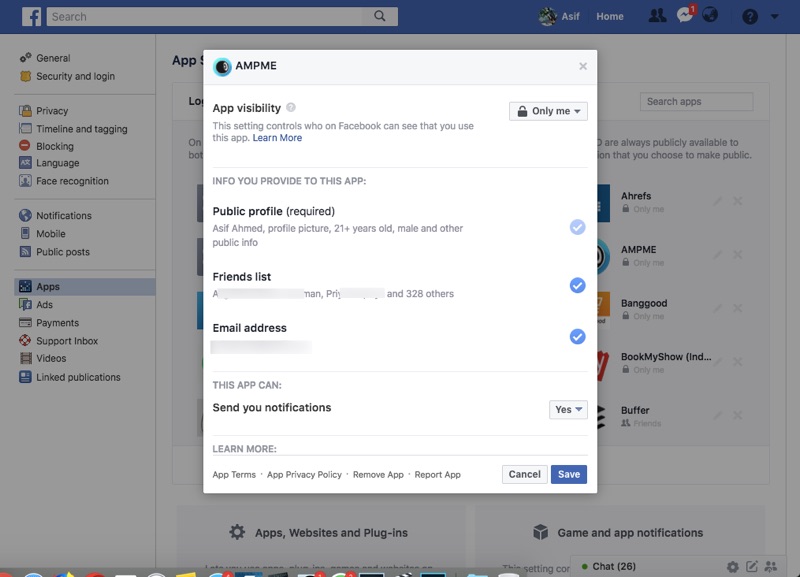Edit the Ahrefs app with pencil icon
800x577 pixels.
tap(717, 201)
